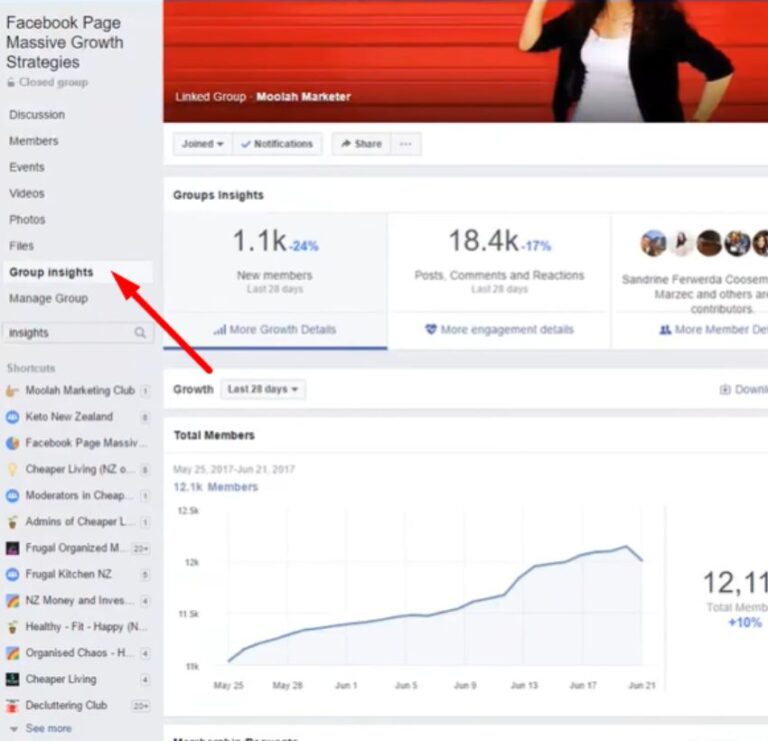
Task: Click the Frugal Organized M... shortcut icon
Action: pyautogui.click(x=12, y=548)
